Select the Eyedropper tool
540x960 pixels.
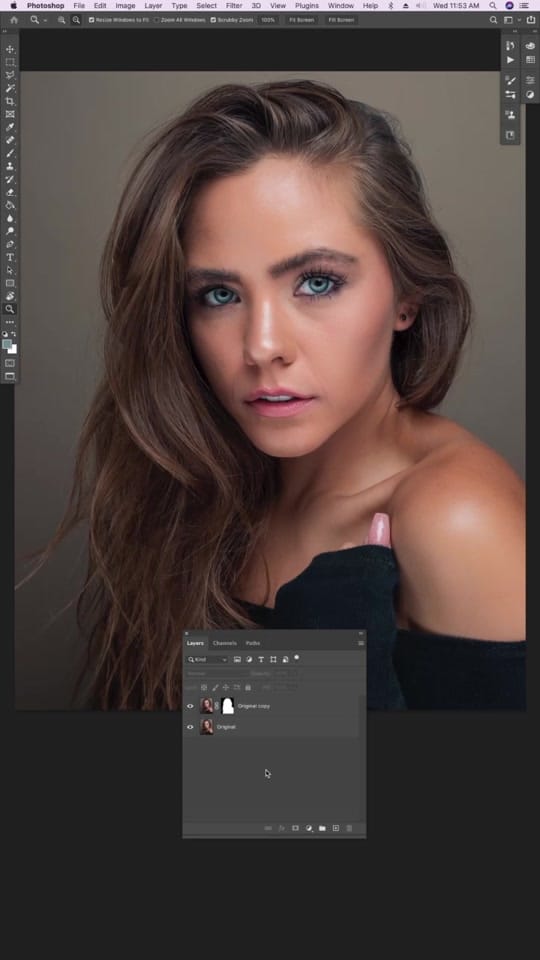(x=10, y=127)
